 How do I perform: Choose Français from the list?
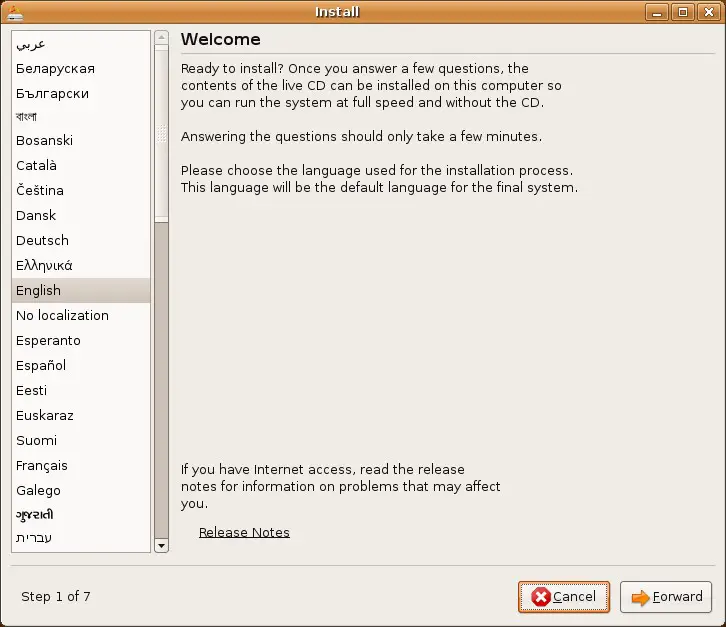pyautogui.click(x=81, y=465)
